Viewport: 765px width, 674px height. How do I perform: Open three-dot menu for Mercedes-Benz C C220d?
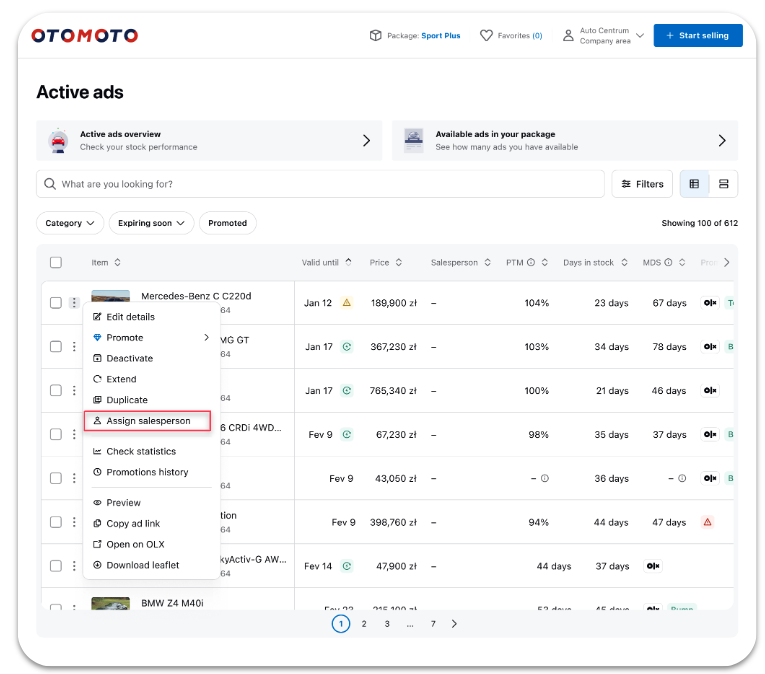point(74,303)
